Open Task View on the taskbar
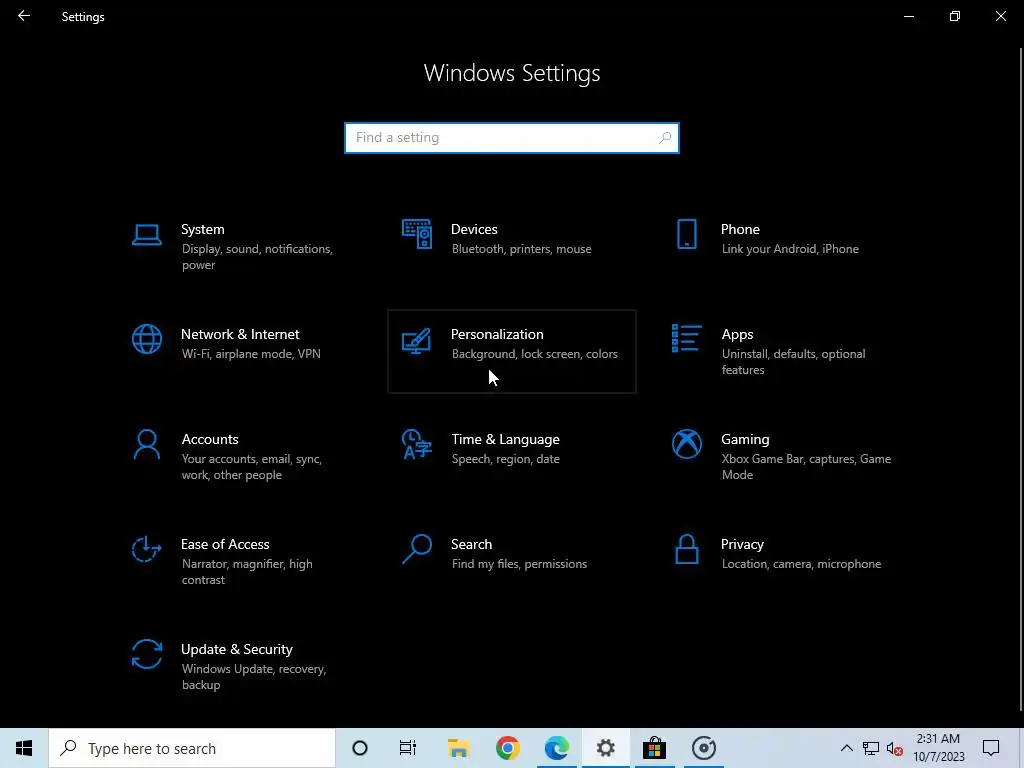The image size is (1024, 768). pos(408,748)
